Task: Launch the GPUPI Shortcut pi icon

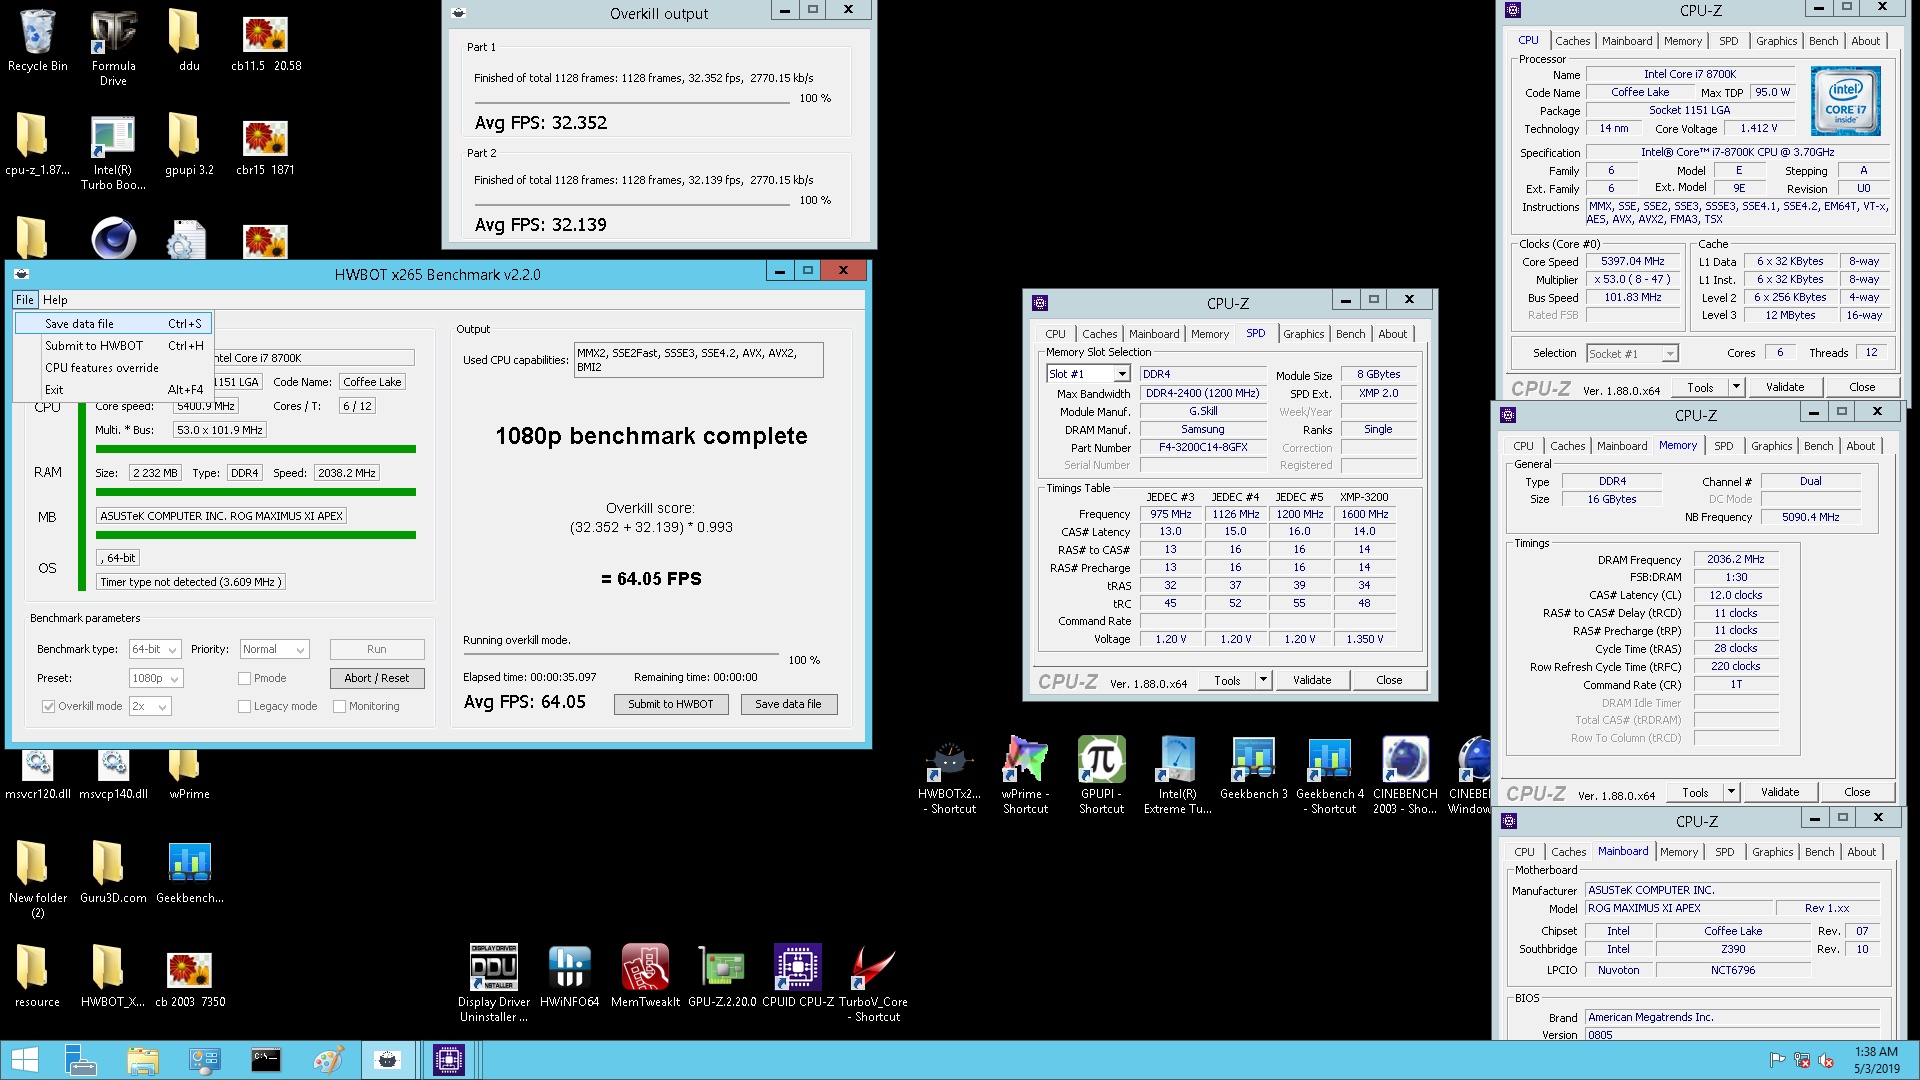Action: (1101, 775)
